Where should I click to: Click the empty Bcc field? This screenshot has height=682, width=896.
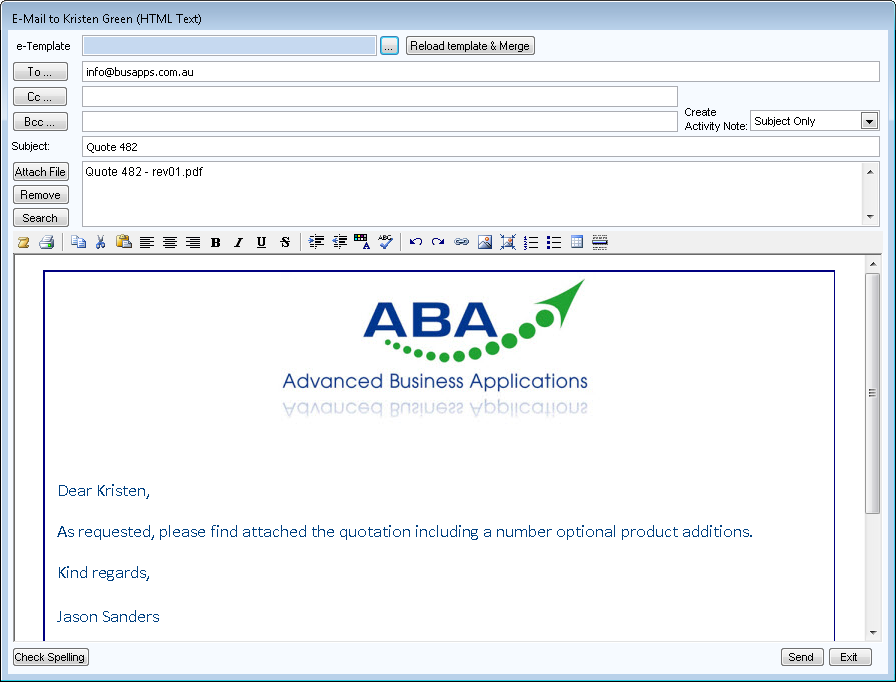tap(380, 122)
